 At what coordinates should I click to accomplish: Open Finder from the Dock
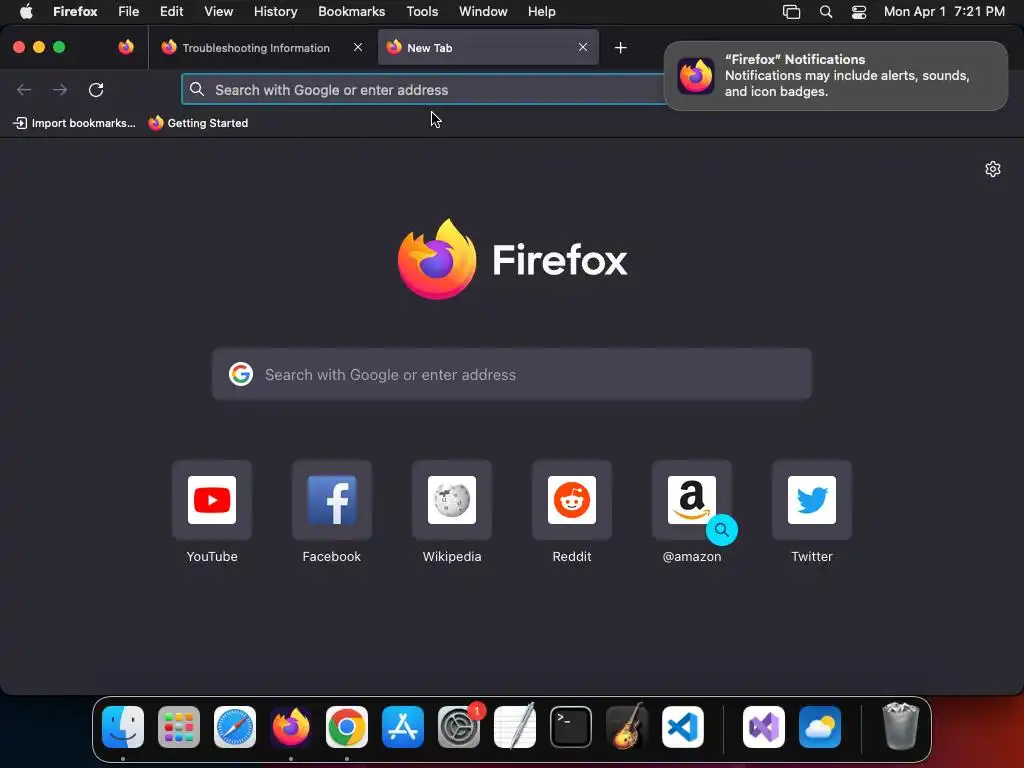point(123,727)
